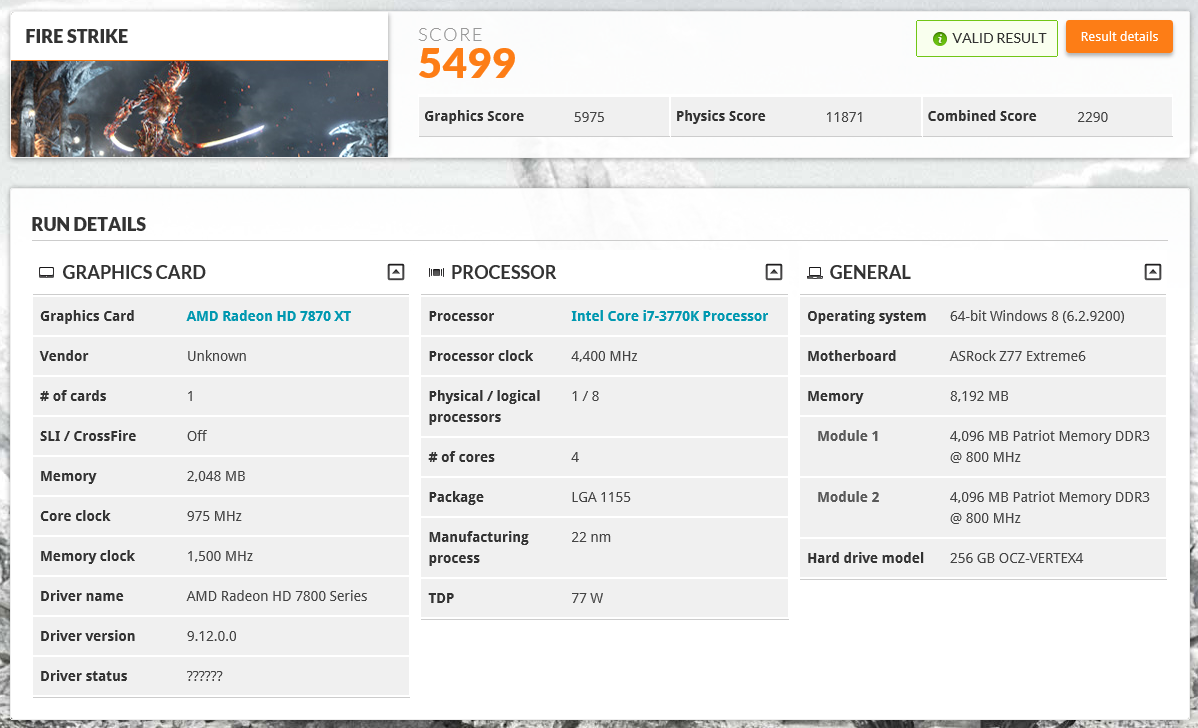Click the Graphics Score label
Screen dimensions: 1198x728
[474, 116]
